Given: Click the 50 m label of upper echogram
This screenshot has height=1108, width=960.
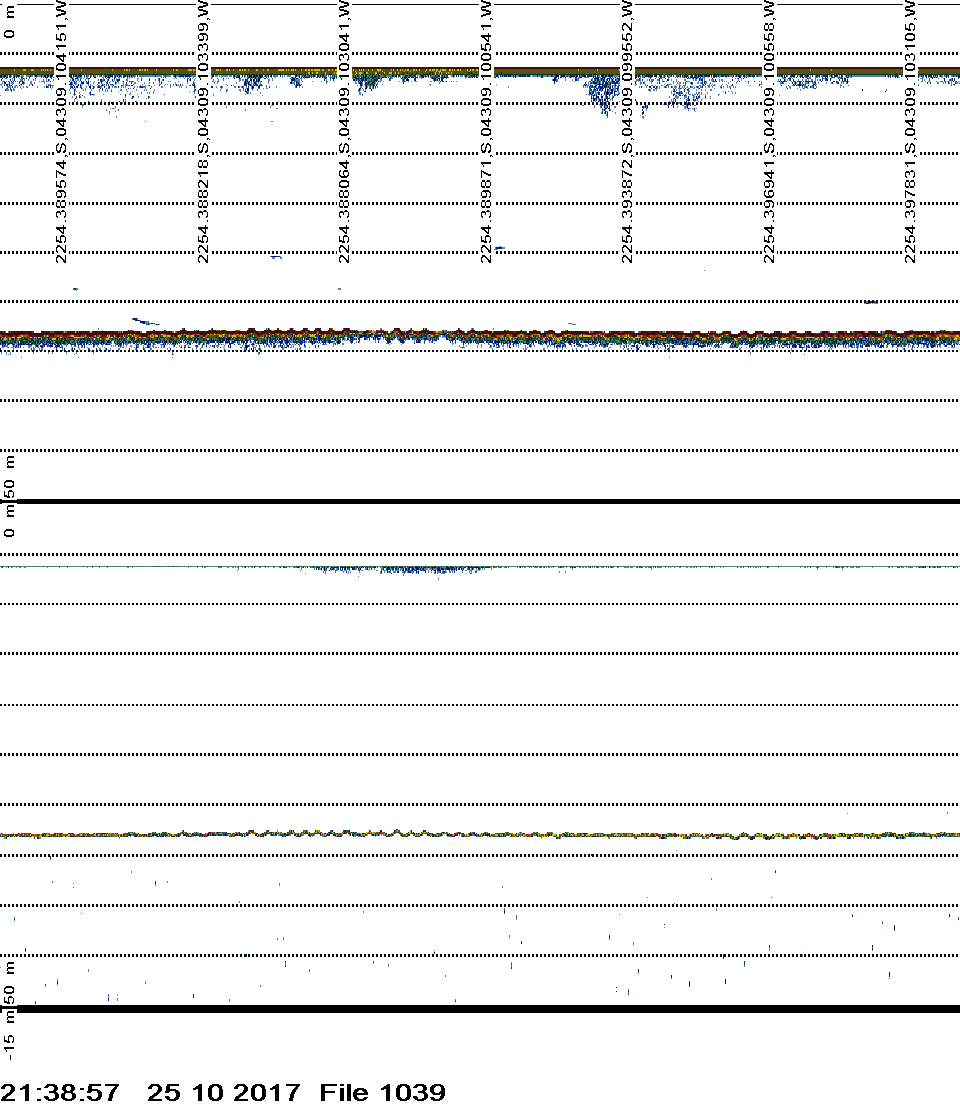Looking at the screenshot, I should pyautogui.click(x=10, y=478).
